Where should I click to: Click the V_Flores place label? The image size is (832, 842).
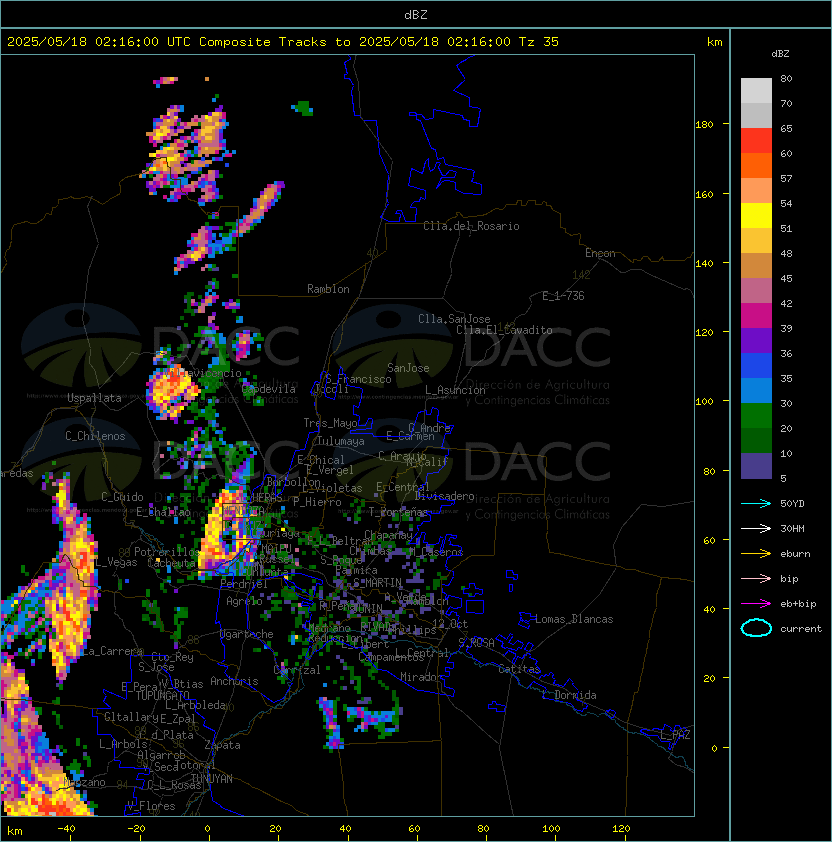[x=151, y=806]
